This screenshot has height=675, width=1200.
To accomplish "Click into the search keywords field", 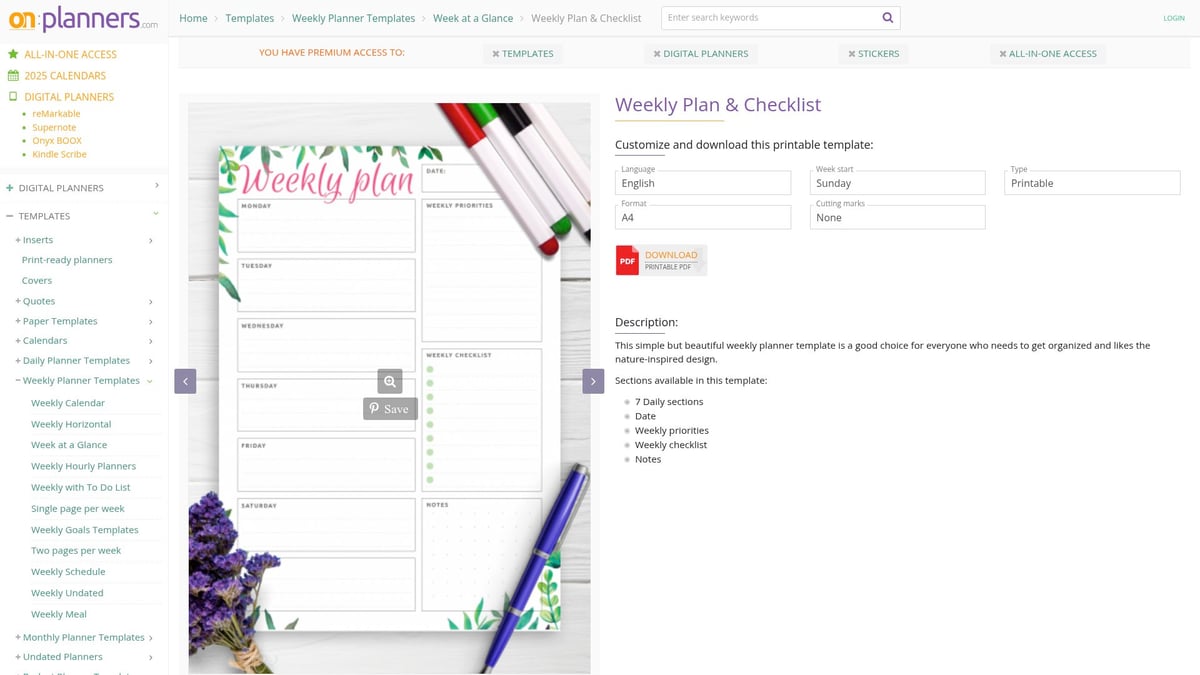I will pos(768,18).
